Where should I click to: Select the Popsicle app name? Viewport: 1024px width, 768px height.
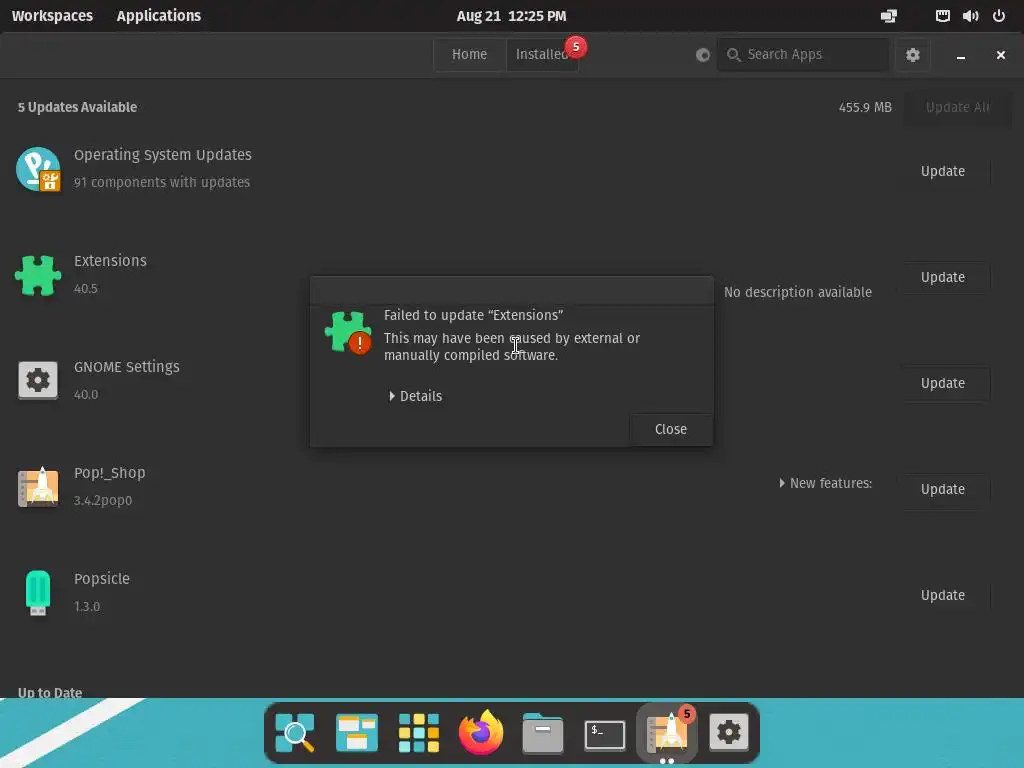click(102, 579)
